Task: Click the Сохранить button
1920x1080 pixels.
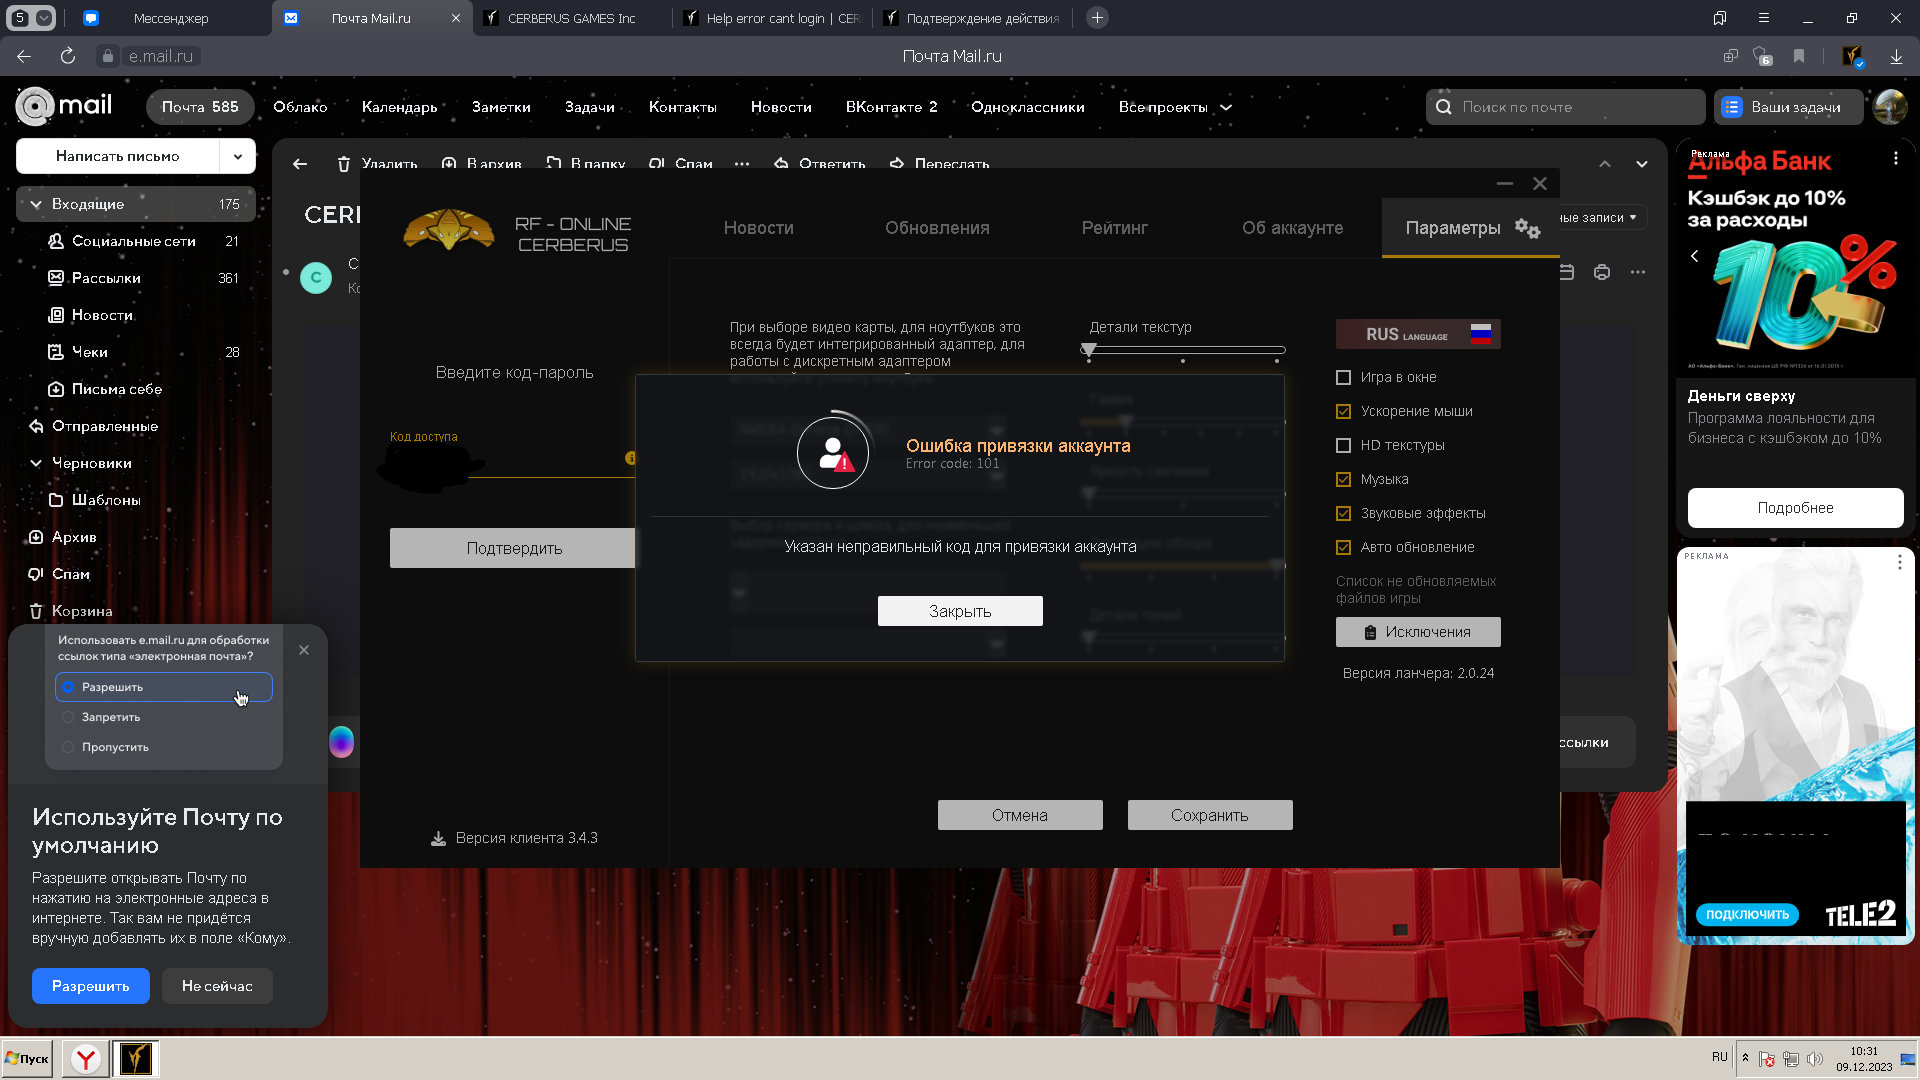Action: click(1210, 815)
